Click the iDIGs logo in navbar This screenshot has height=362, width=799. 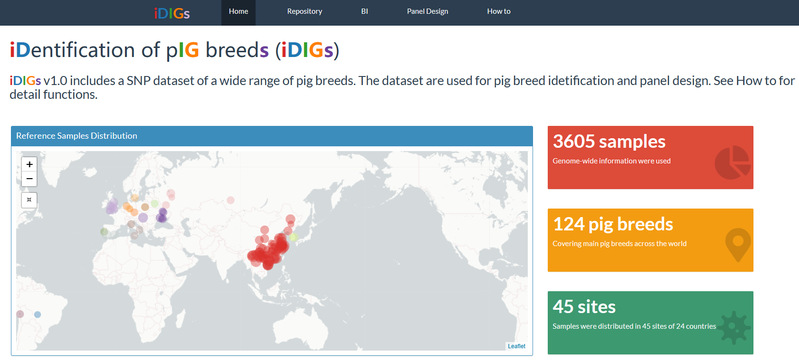pos(172,13)
